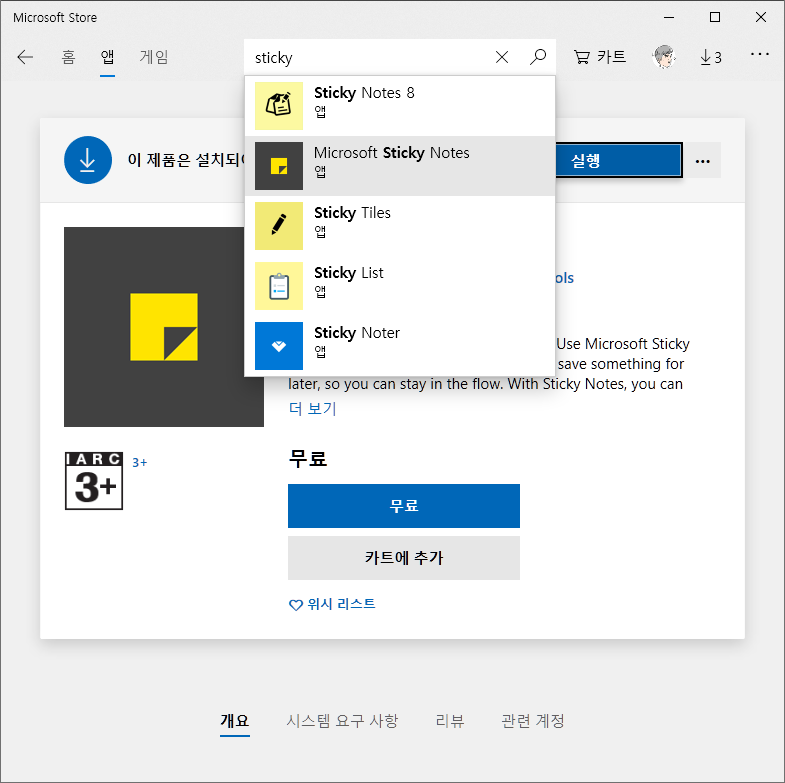Pick the Sticky Tiles suggestion

(400, 226)
